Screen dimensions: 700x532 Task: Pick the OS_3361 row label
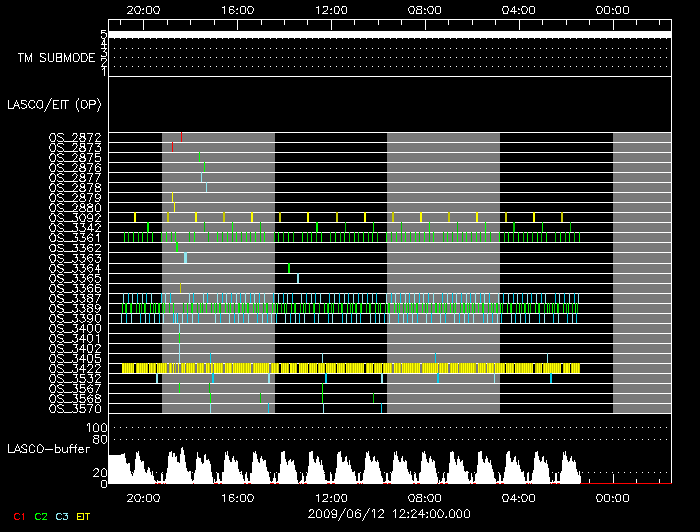[x=75, y=238]
